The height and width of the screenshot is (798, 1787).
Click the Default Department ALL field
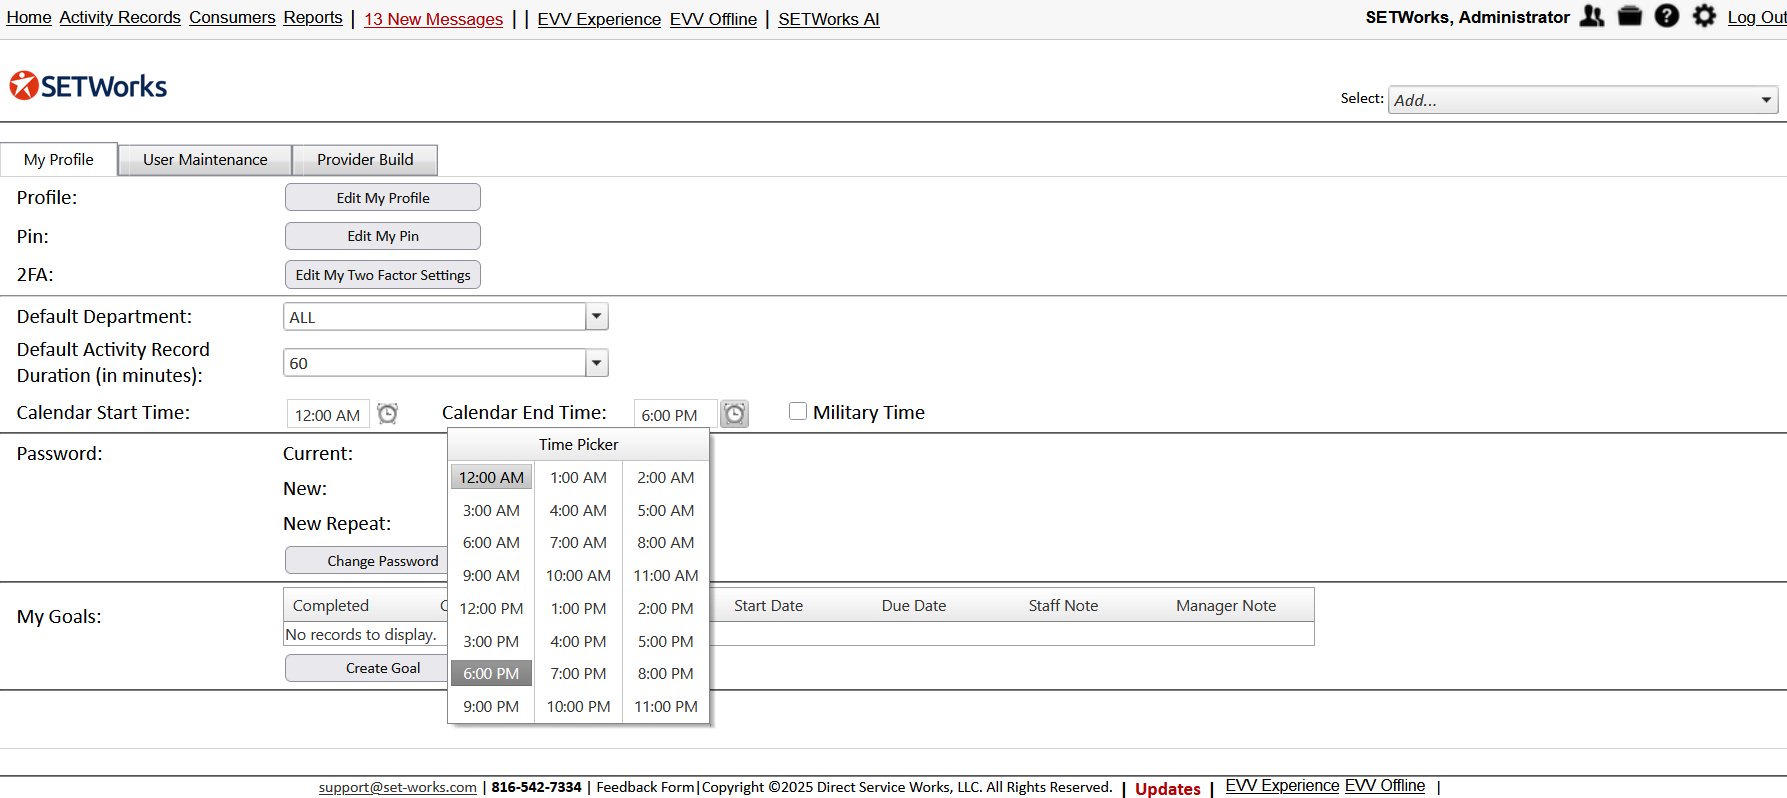pos(434,317)
